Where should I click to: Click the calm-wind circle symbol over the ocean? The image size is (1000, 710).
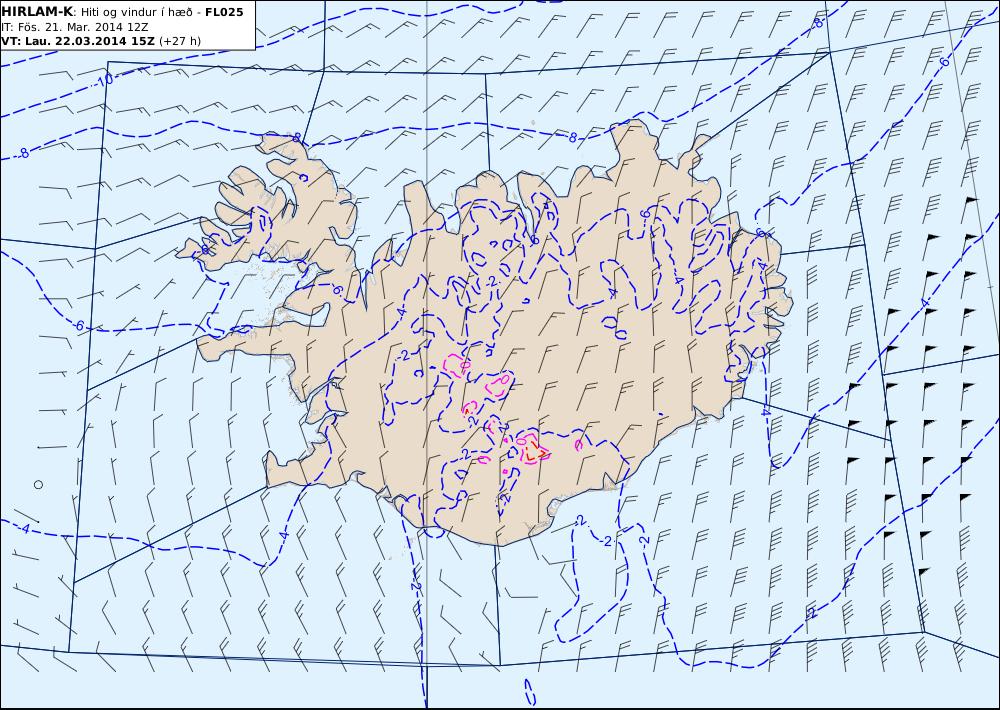[x=38, y=485]
